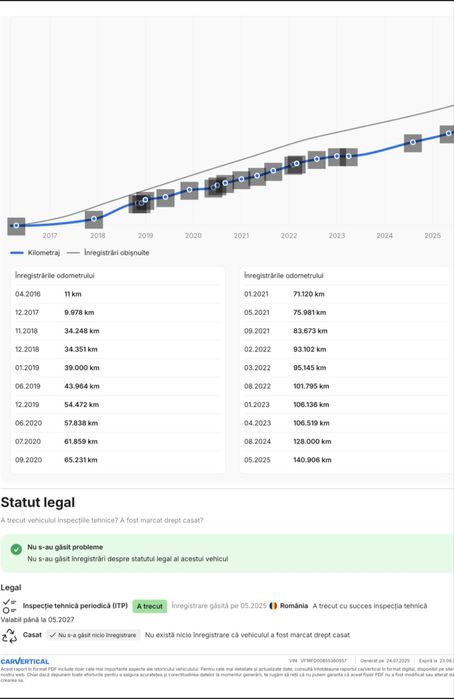Click the carVertical logo in footer
Viewport: 454px width, 699px height.
(x=25, y=661)
